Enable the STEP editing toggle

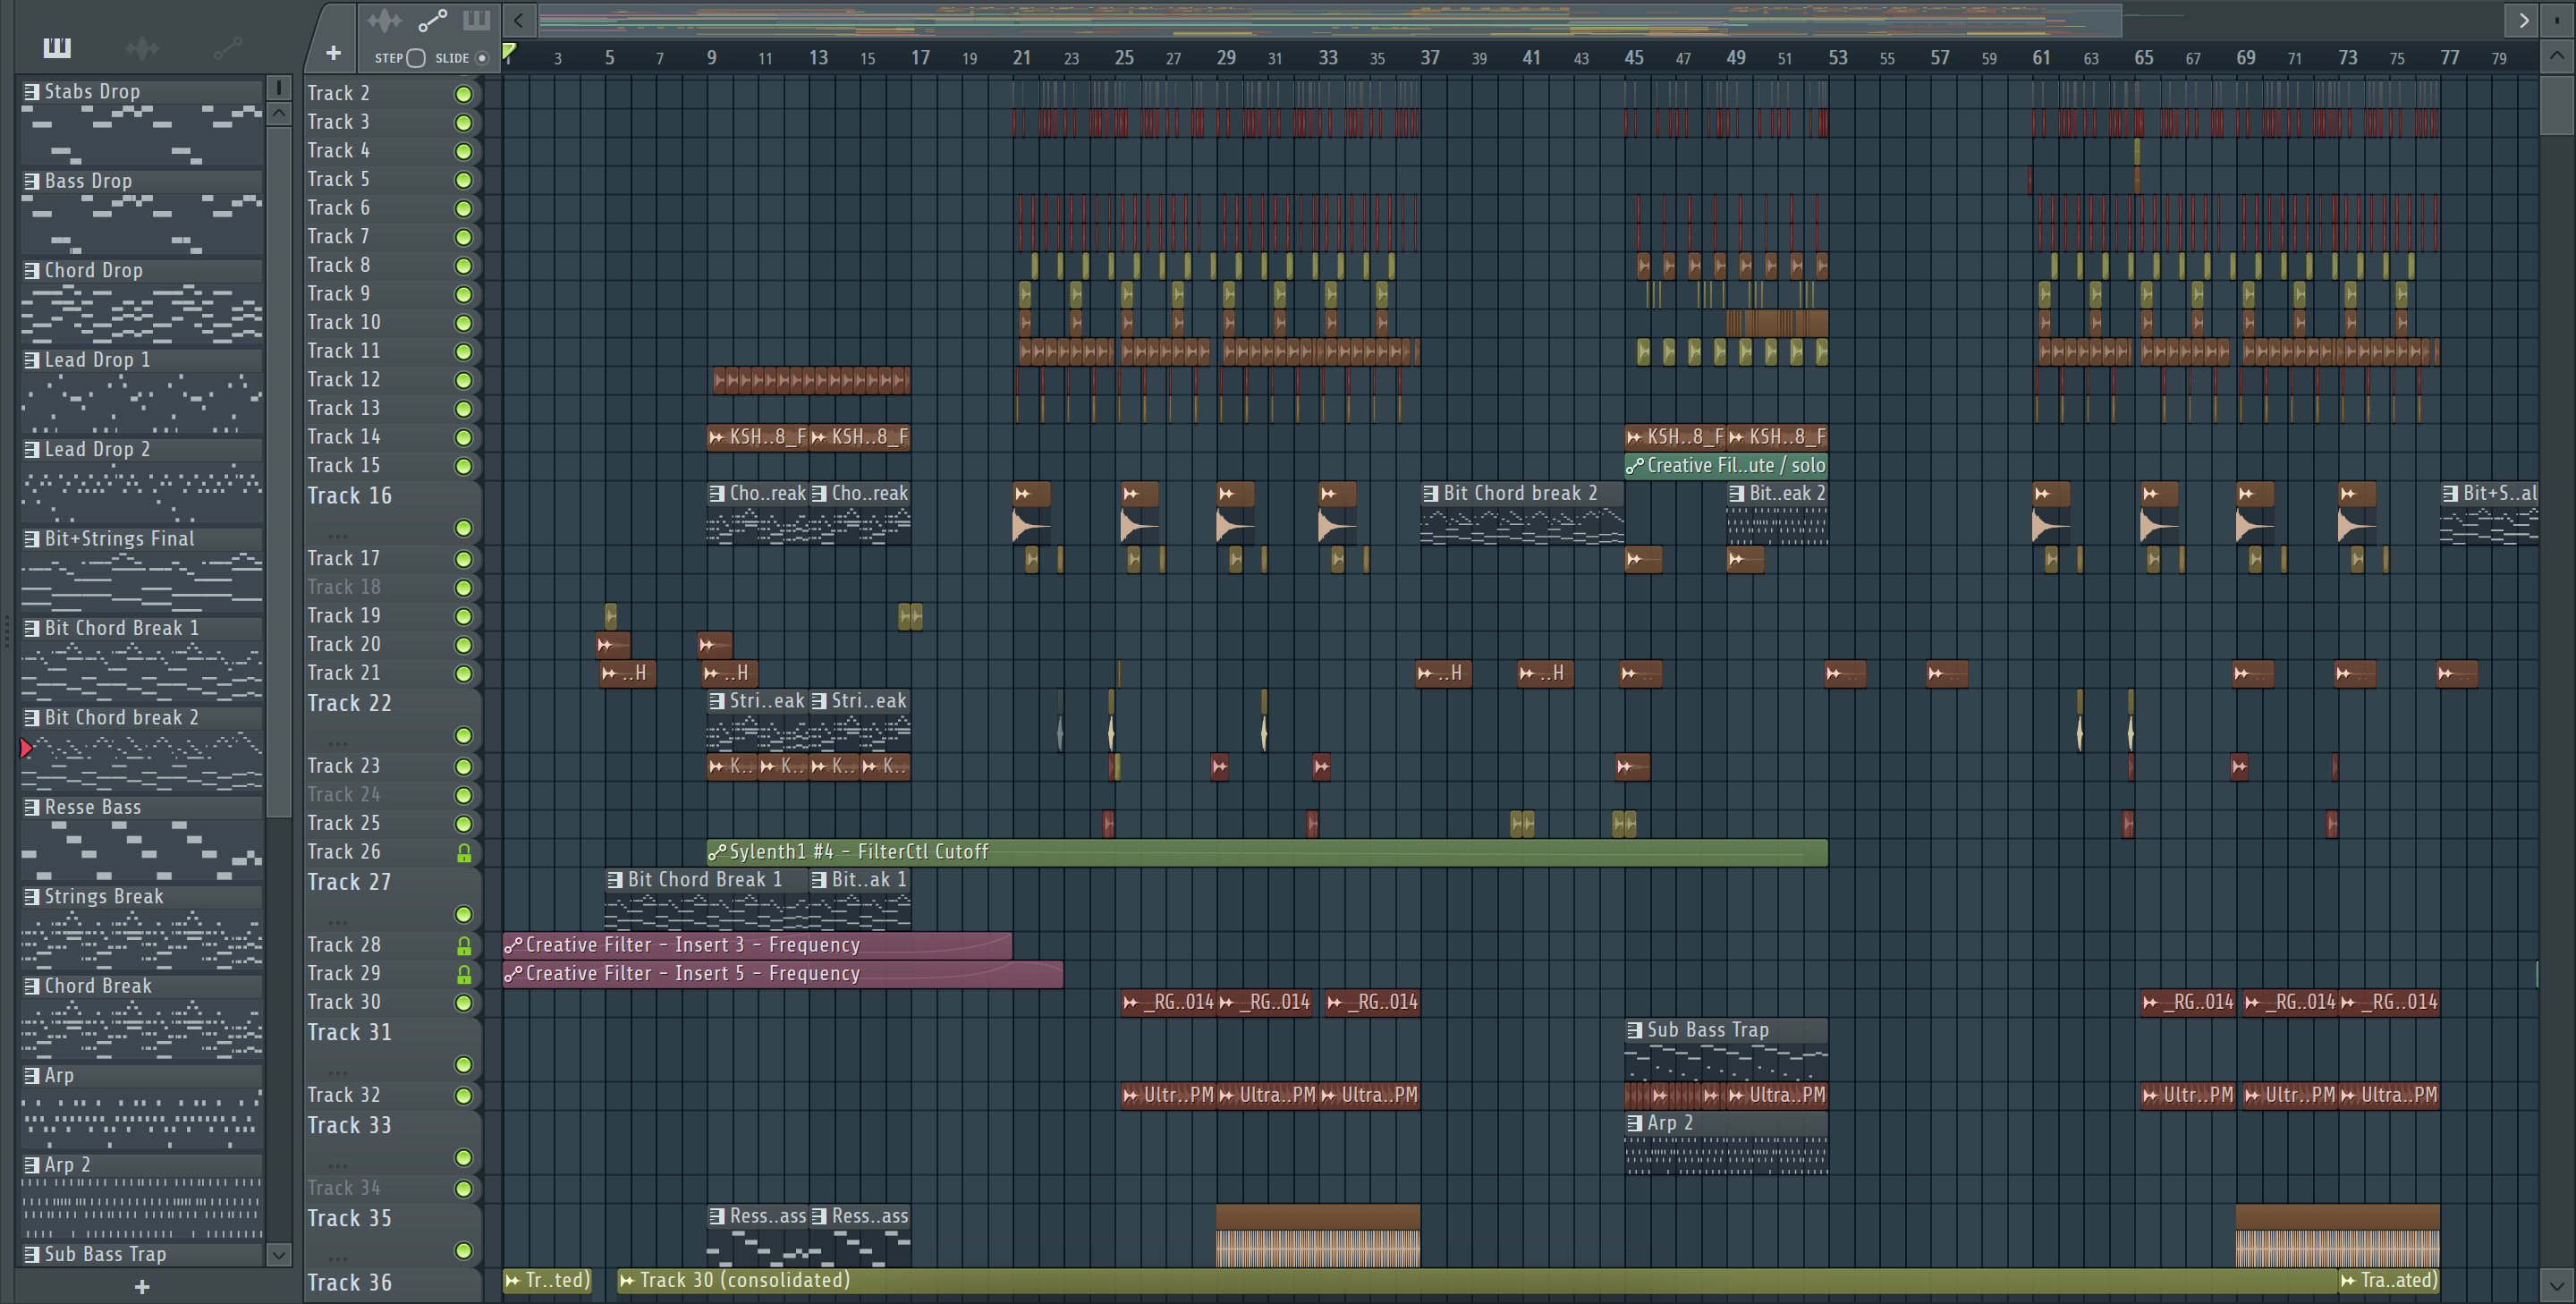click(416, 58)
